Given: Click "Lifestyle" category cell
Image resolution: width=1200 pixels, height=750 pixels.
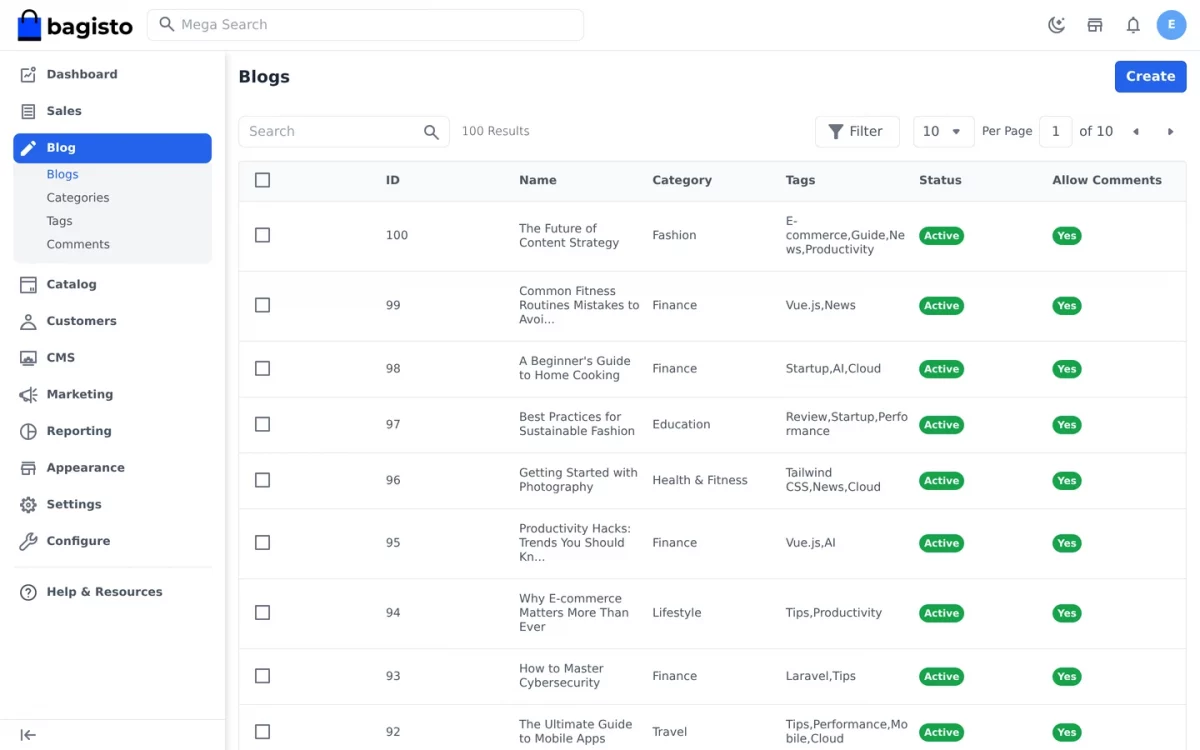Looking at the screenshot, I should [677, 612].
